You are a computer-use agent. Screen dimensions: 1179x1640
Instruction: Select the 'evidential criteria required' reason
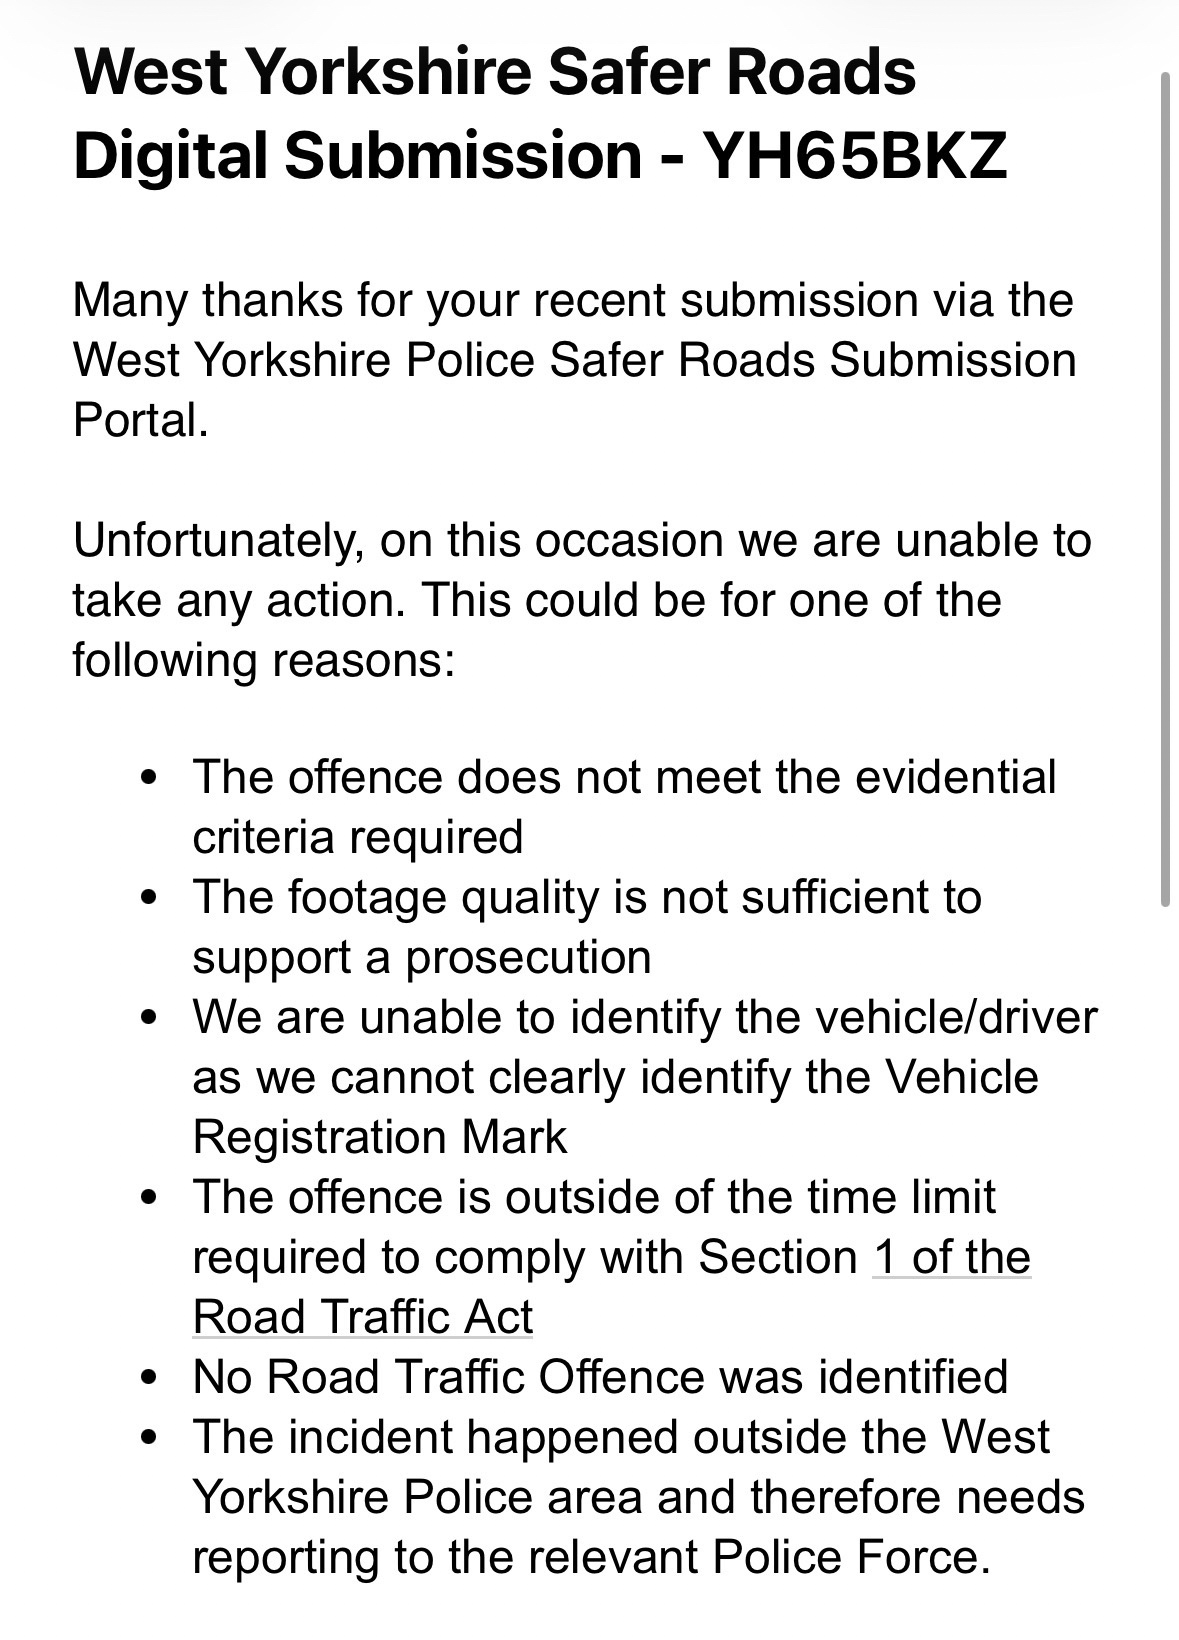tap(624, 777)
